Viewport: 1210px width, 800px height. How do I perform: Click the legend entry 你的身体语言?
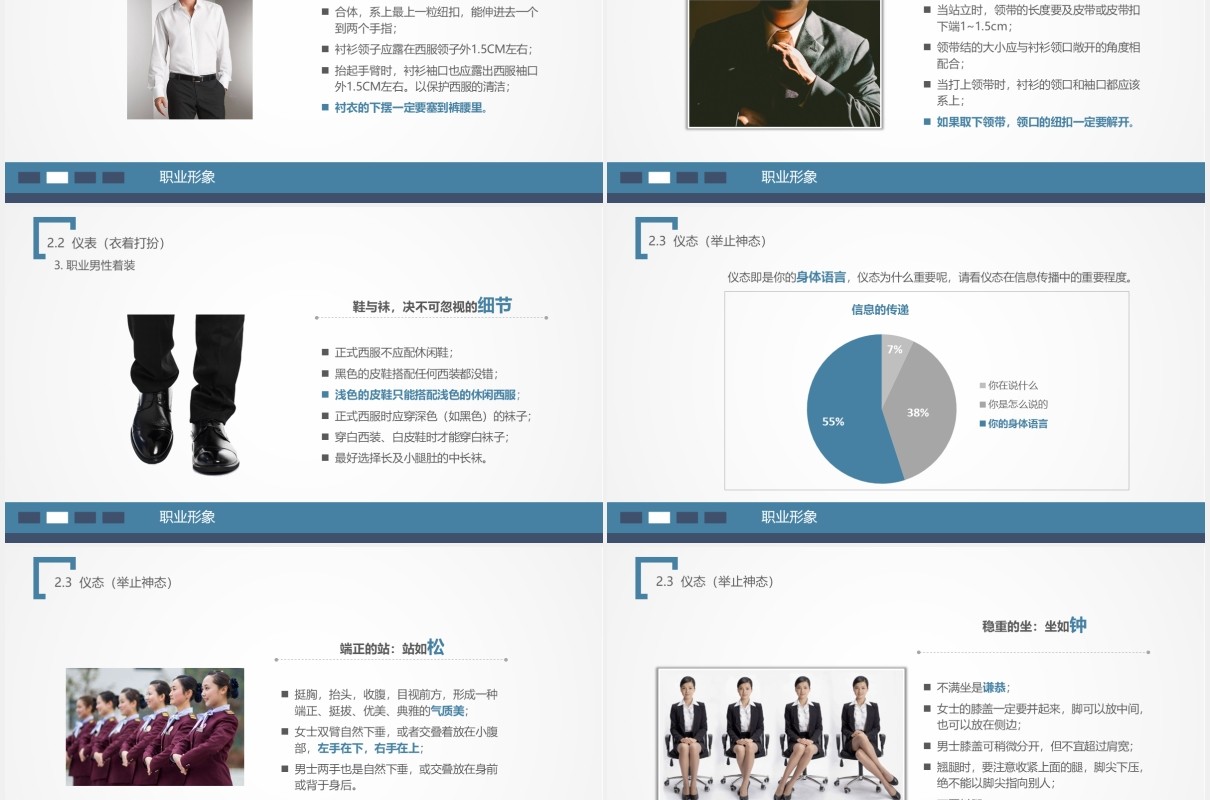click(x=1014, y=423)
